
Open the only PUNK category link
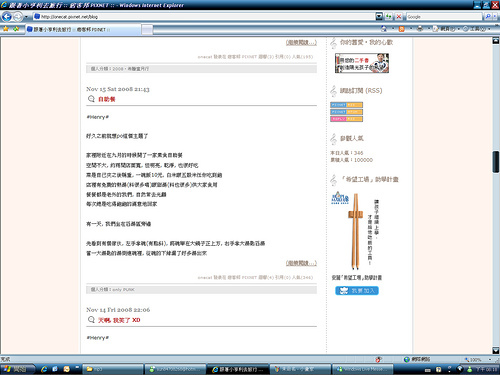[124, 290]
